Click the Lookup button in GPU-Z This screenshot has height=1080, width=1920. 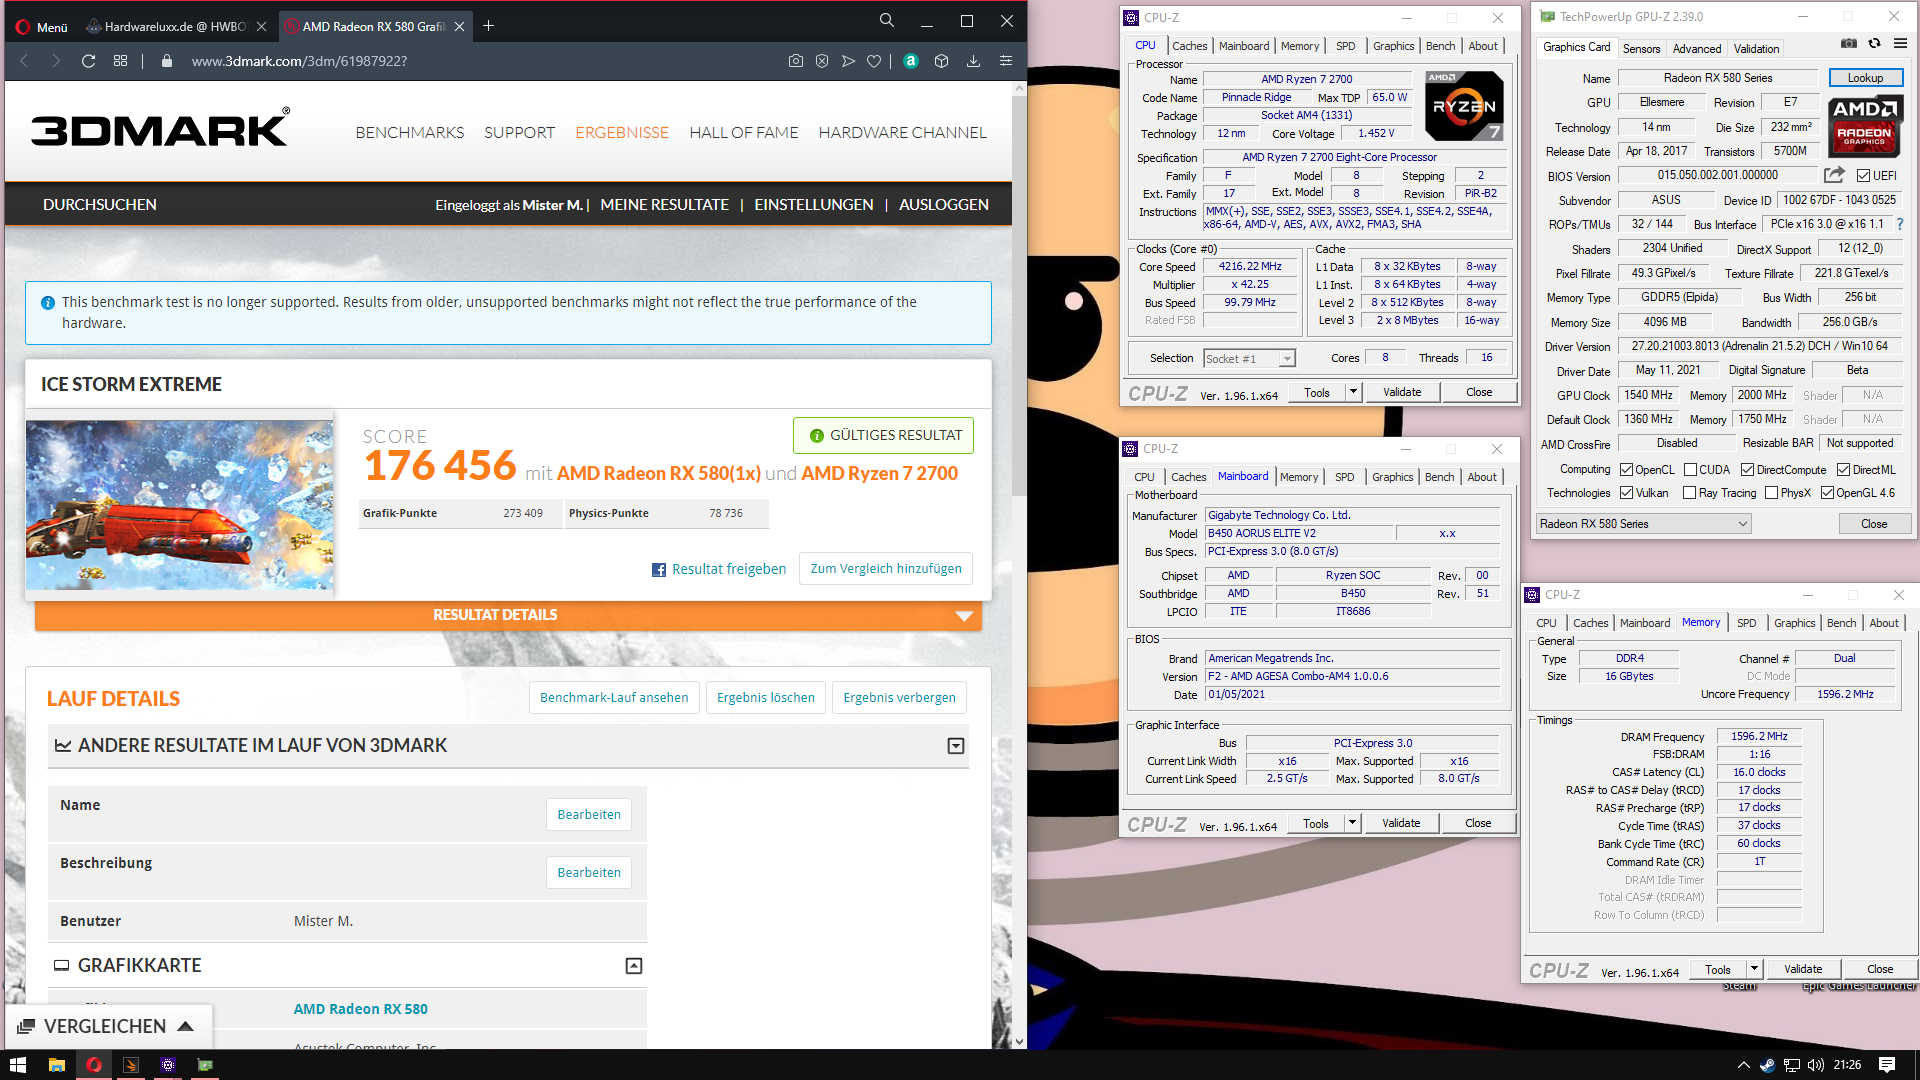[x=1865, y=78]
